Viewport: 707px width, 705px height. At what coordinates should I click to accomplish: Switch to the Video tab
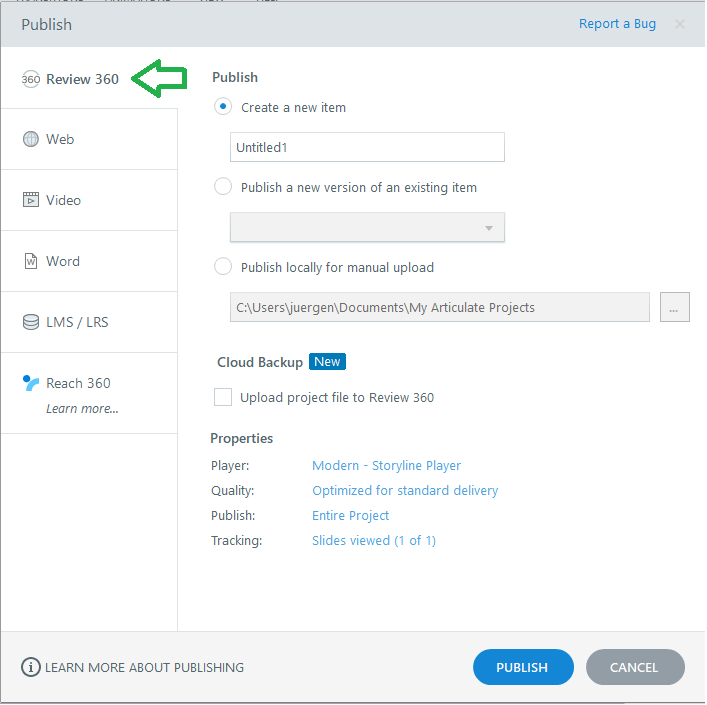[63, 200]
